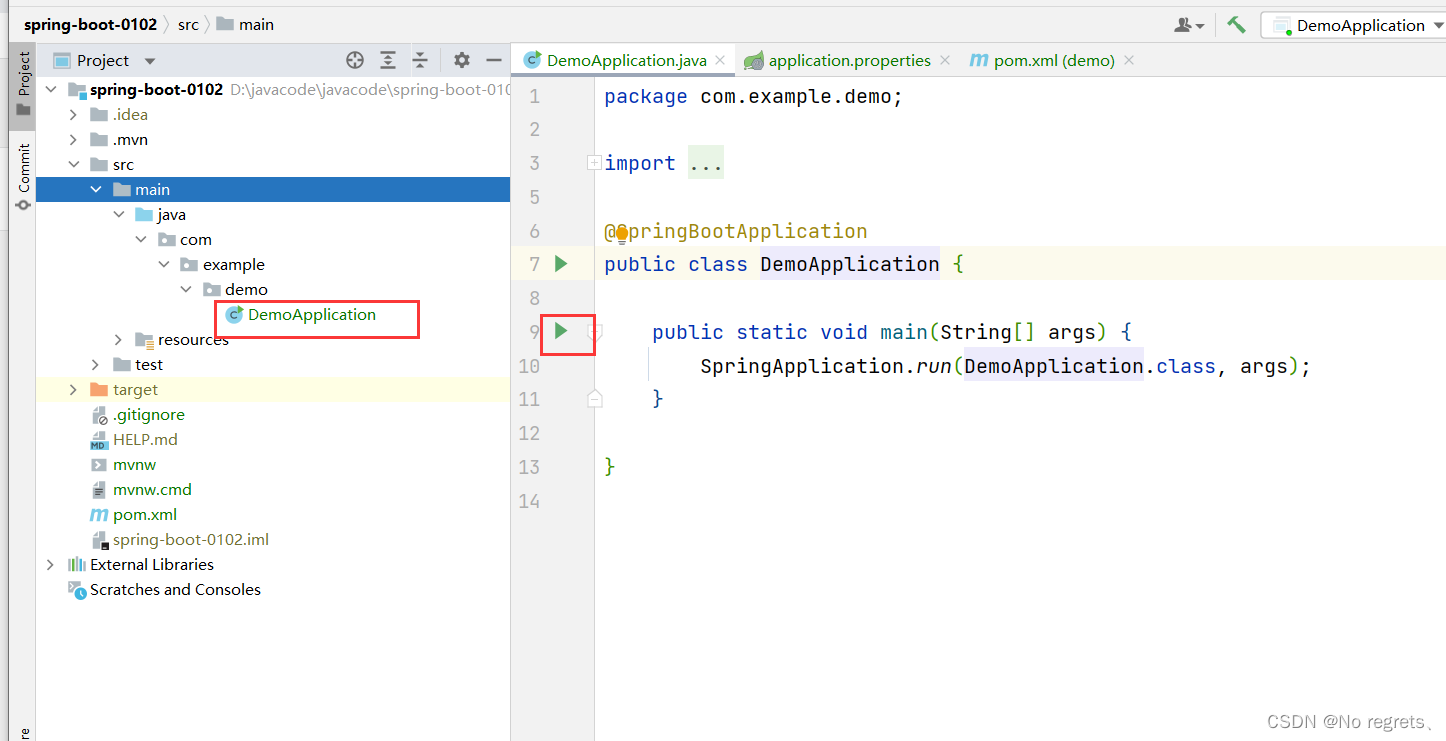Click the folded import ellipsis
1446x741 pixels.
(706, 163)
